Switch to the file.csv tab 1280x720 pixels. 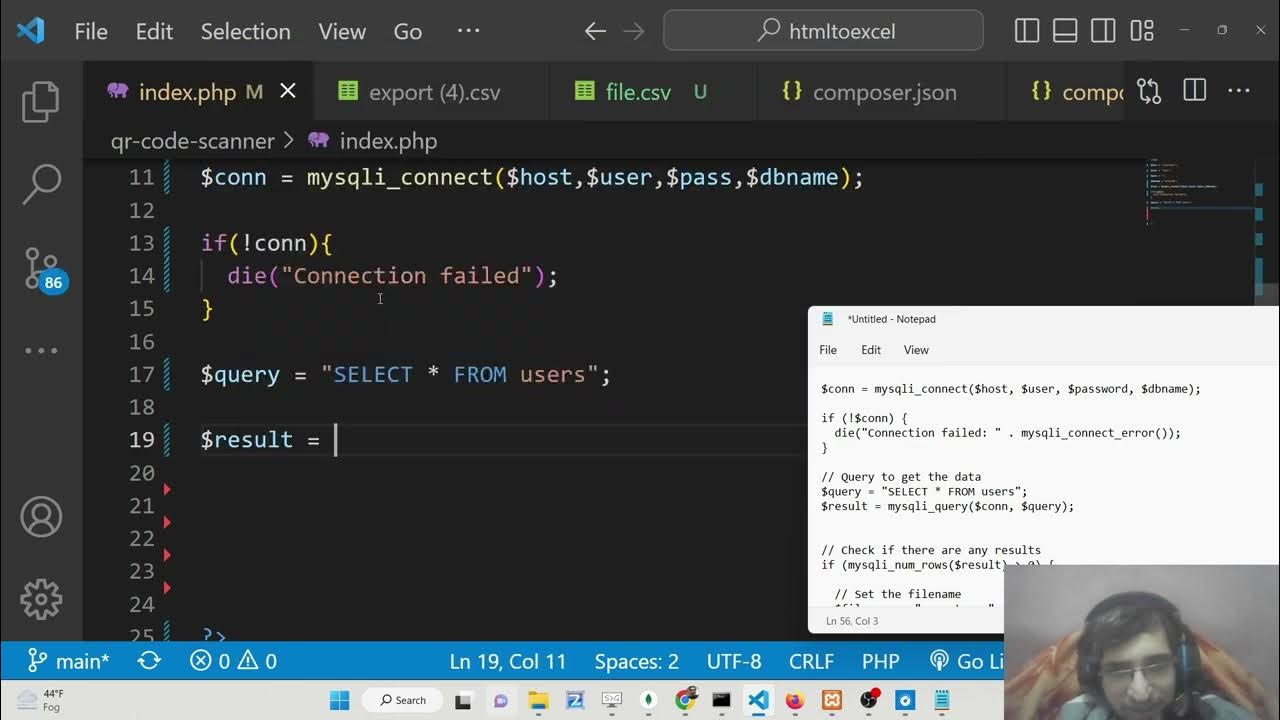[x=637, y=92]
